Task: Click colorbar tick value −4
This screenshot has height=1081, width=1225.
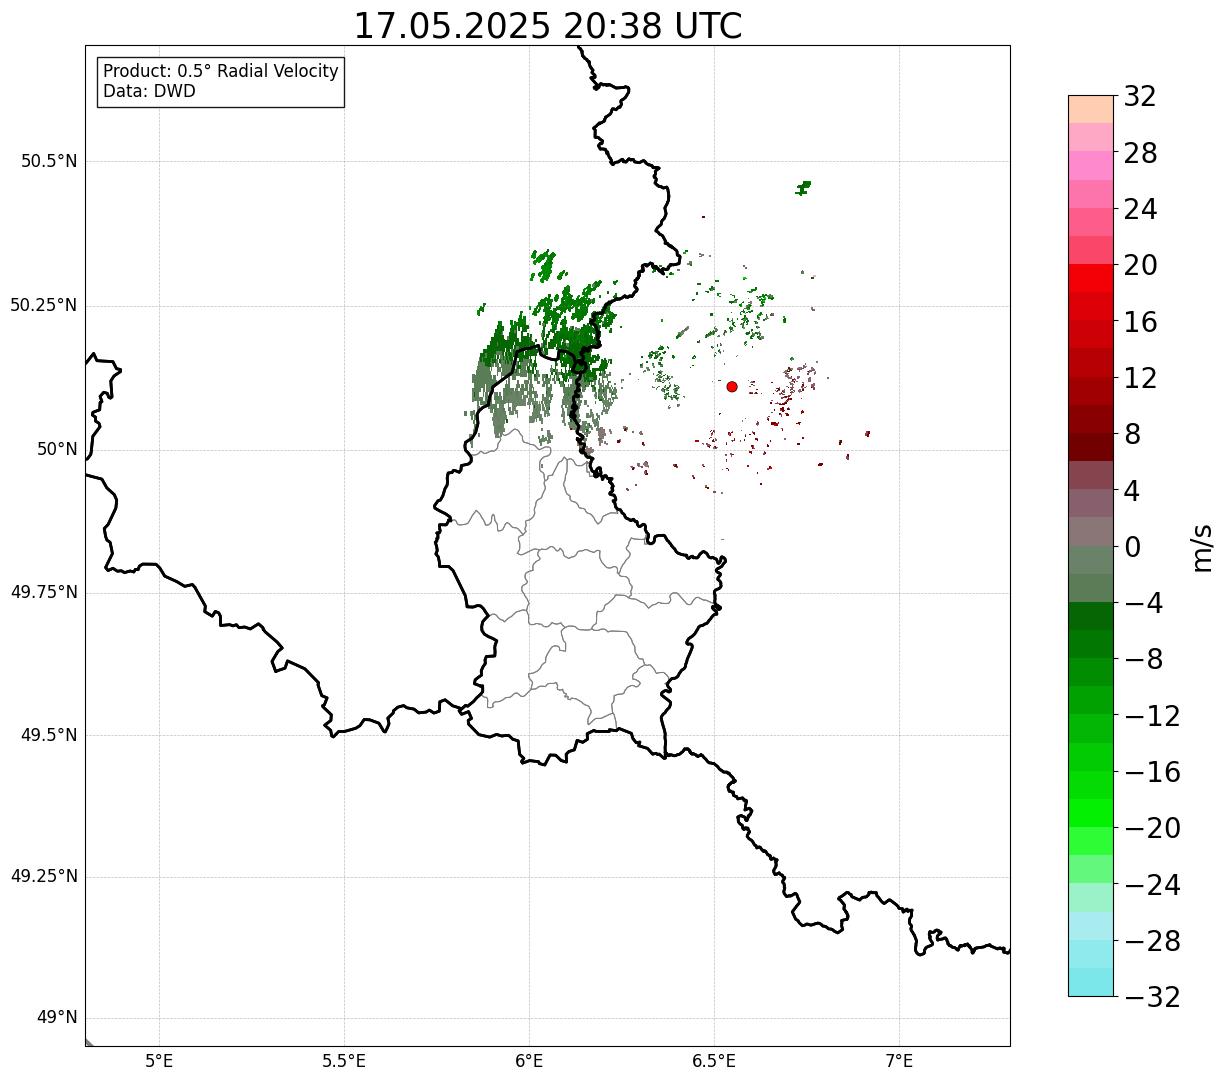Action: pyautogui.click(x=1143, y=603)
